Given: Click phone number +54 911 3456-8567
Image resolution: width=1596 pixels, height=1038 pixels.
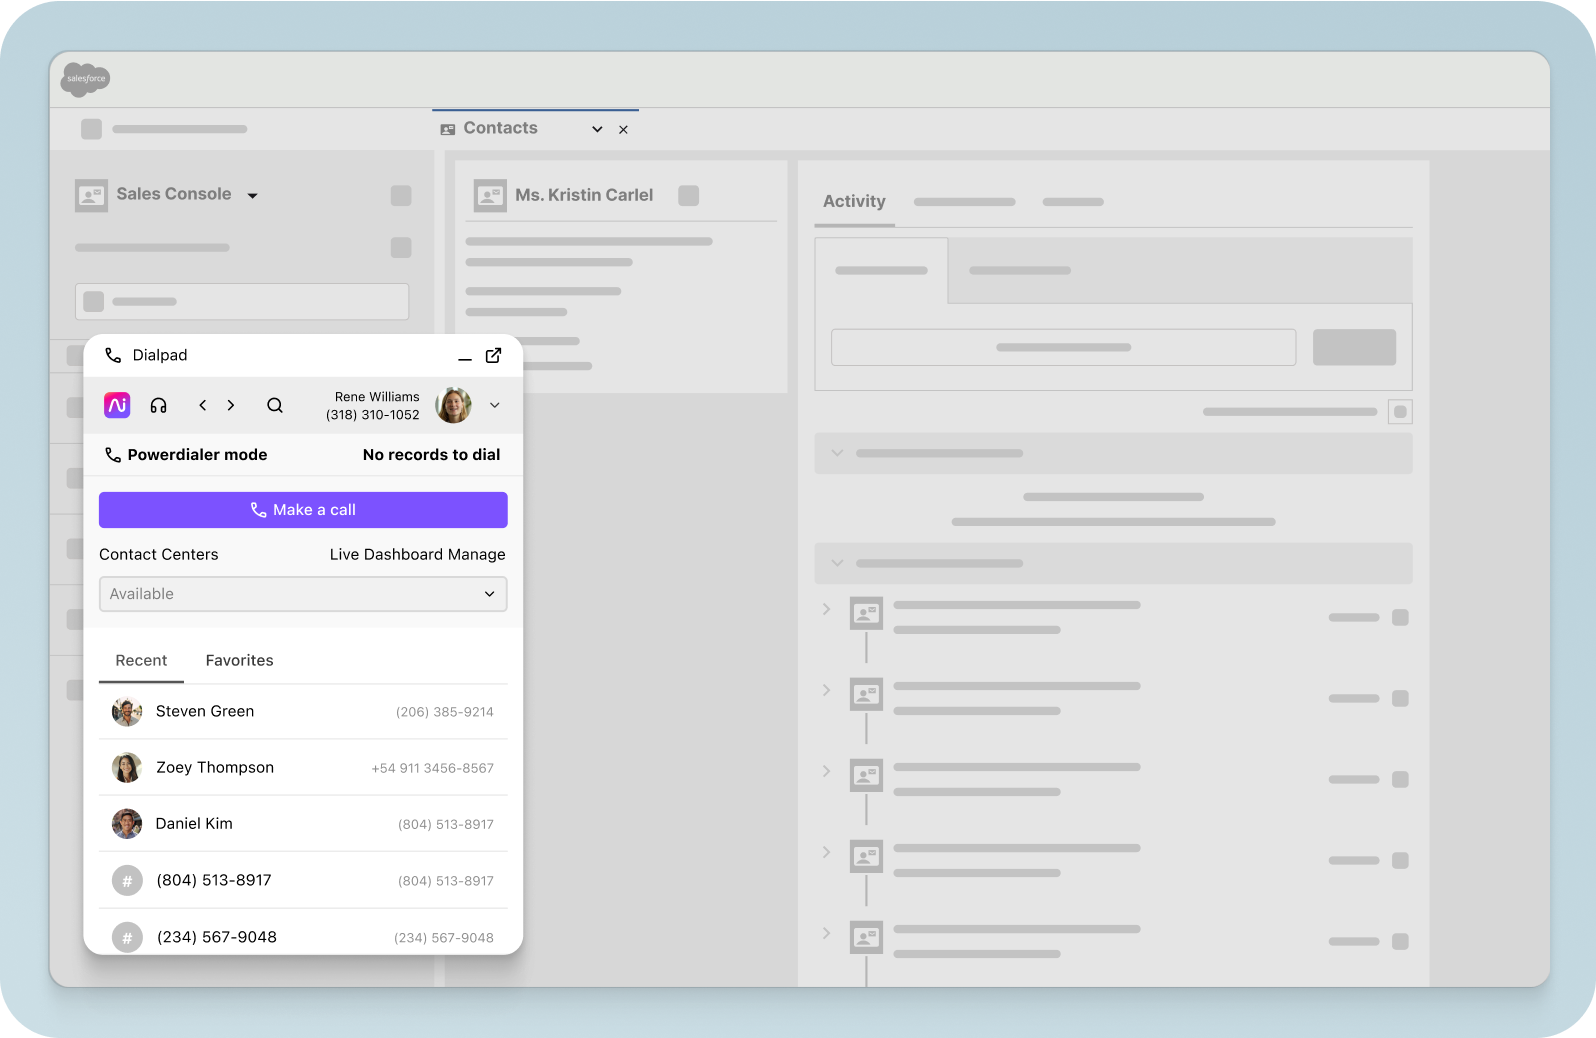Looking at the screenshot, I should click(433, 768).
